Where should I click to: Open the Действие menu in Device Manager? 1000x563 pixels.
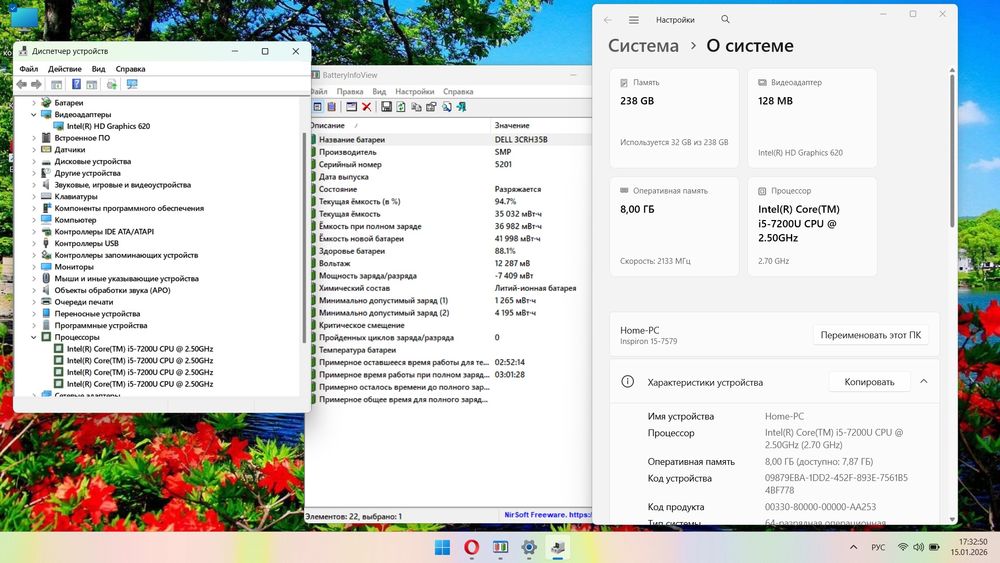(x=64, y=69)
